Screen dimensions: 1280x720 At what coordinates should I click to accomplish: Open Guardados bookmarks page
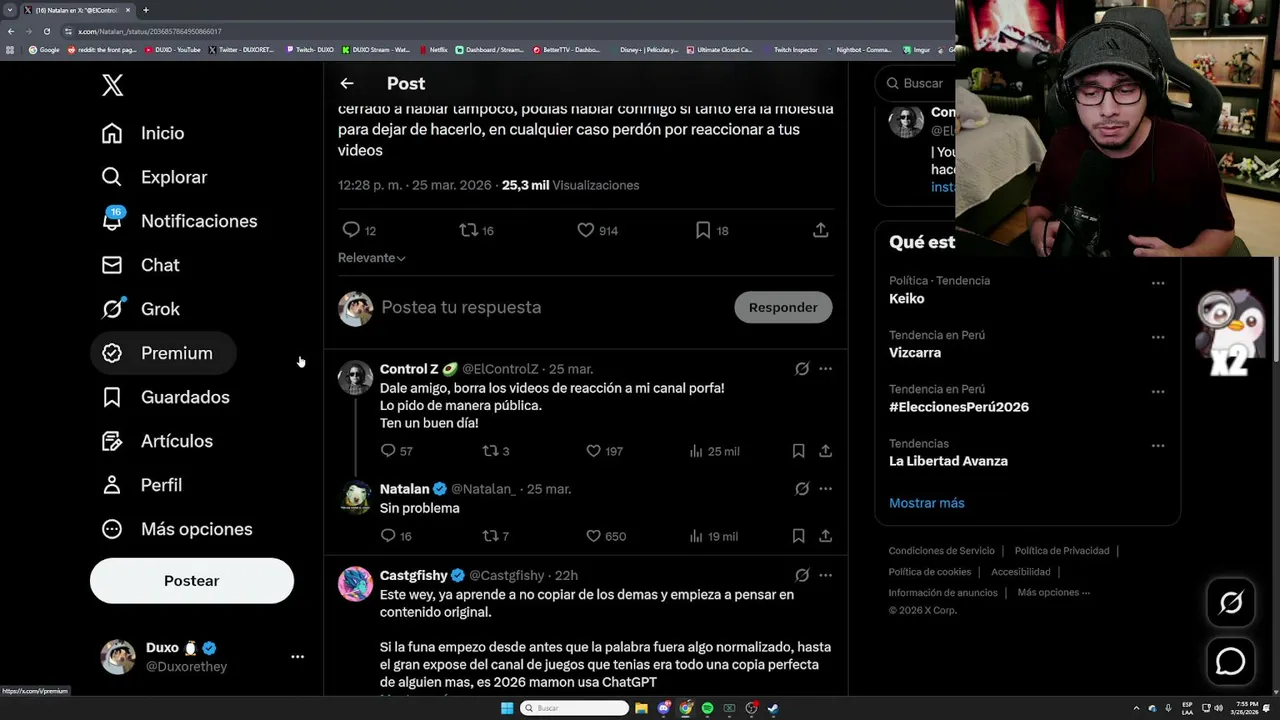click(165, 397)
